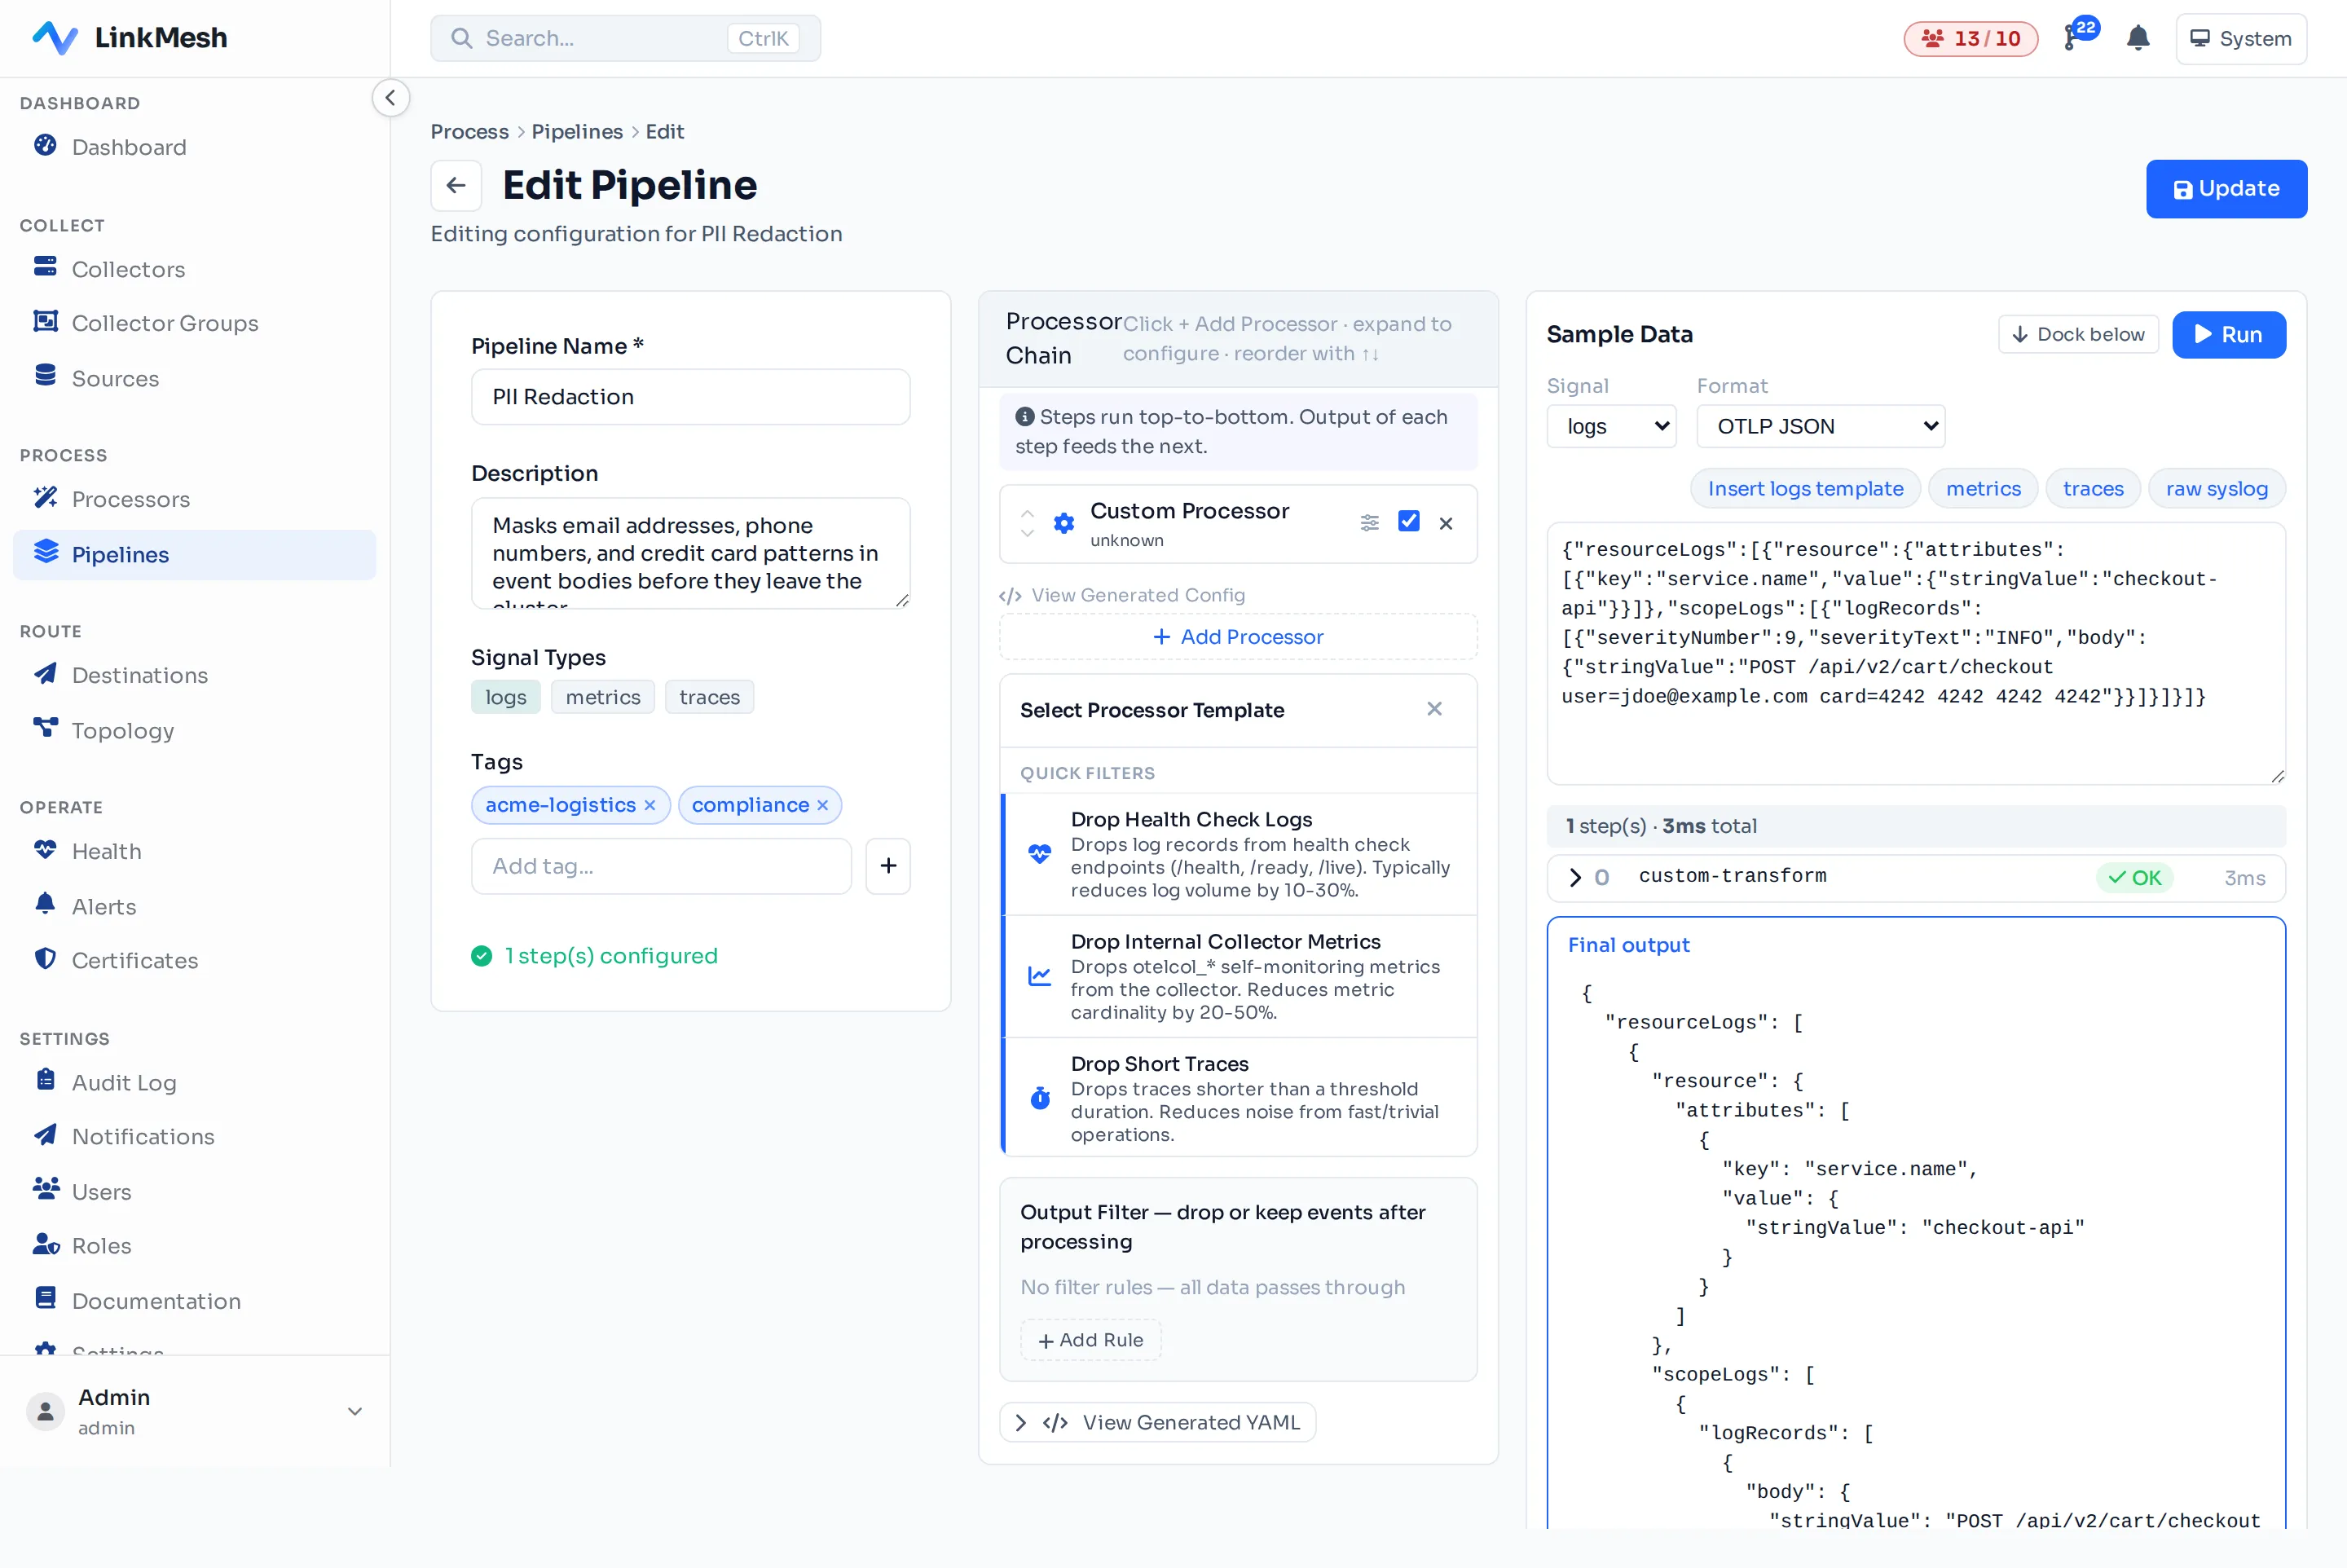Click the info icon in steps note
2347x1568 pixels.
click(1024, 416)
